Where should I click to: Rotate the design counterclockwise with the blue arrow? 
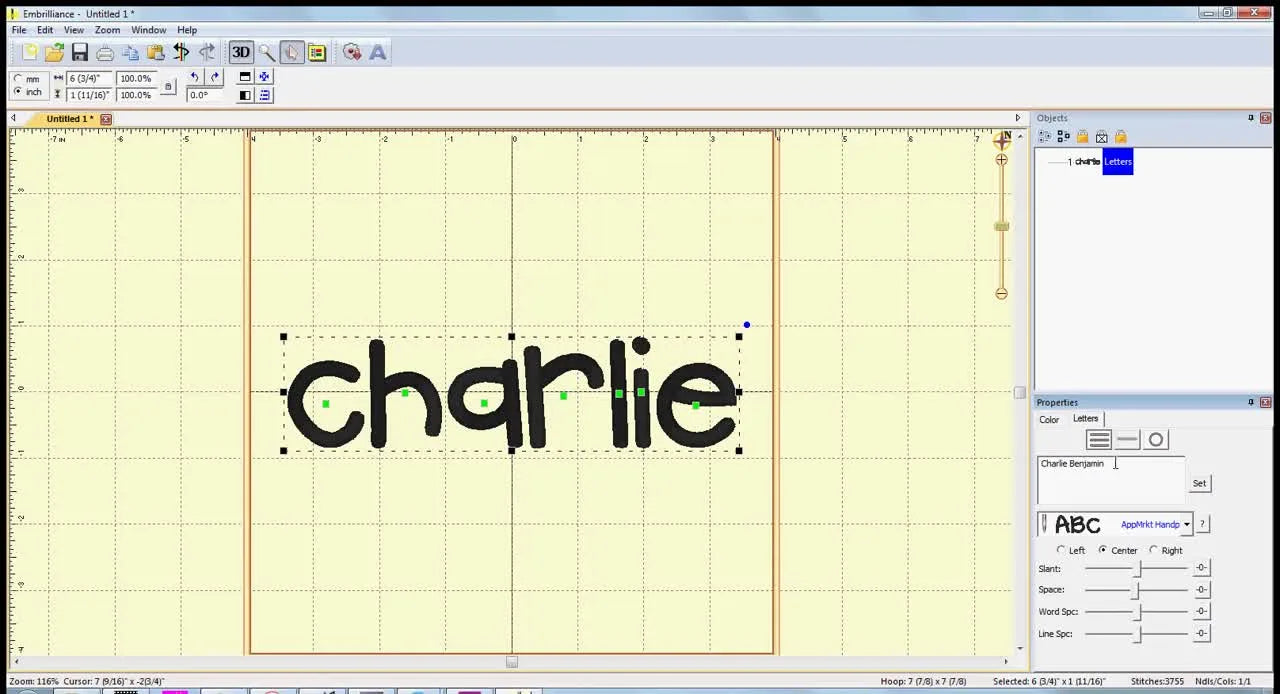click(195, 78)
